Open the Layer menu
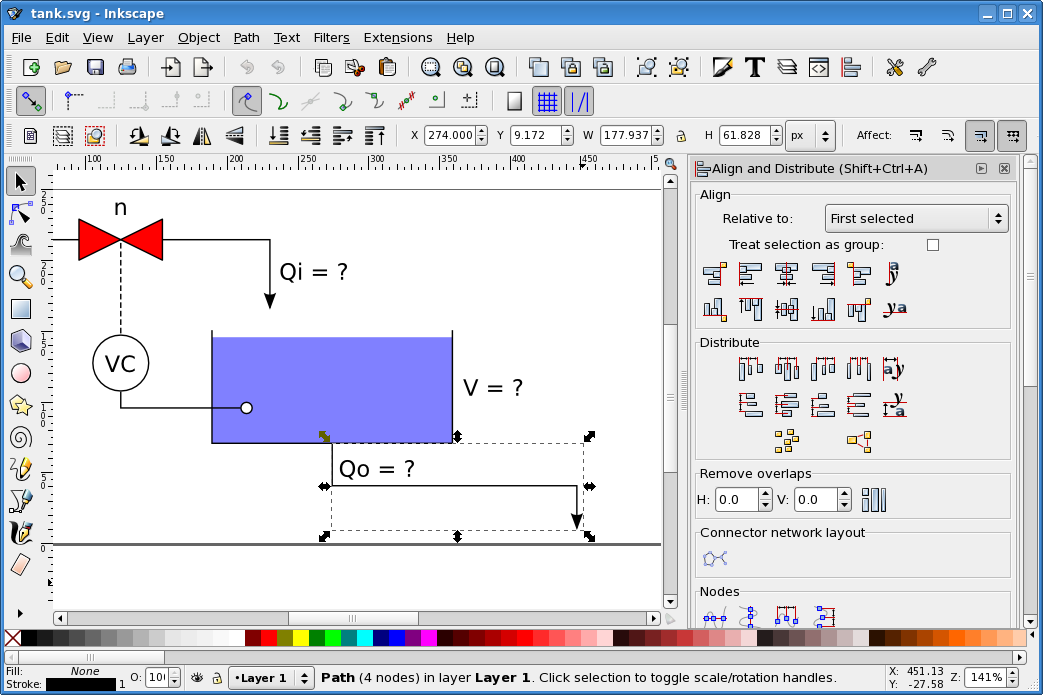This screenshot has height=695, width=1043. [146, 38]
